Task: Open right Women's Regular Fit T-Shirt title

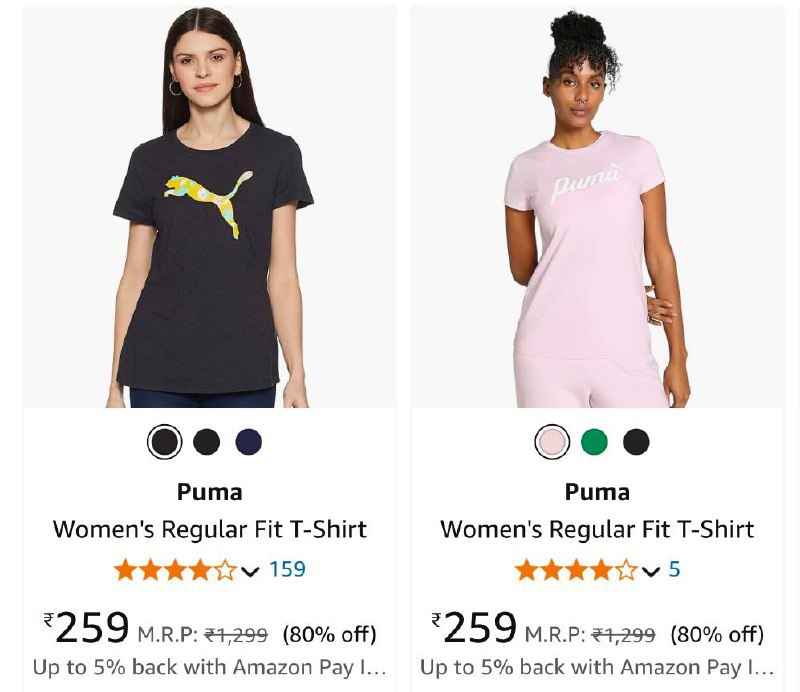Action: tap(597, 529)
